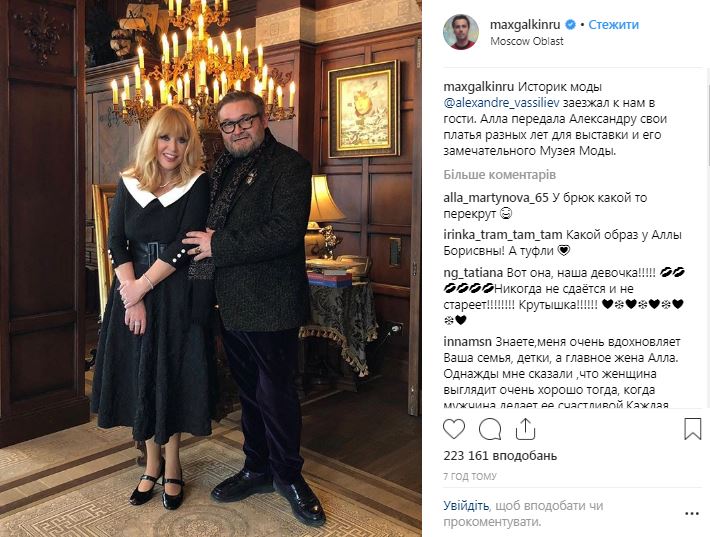This screenshot has width=710, height=537.
Task: Click the post photo of the couple
Action: pyautogui.click(x=211, y=268)
